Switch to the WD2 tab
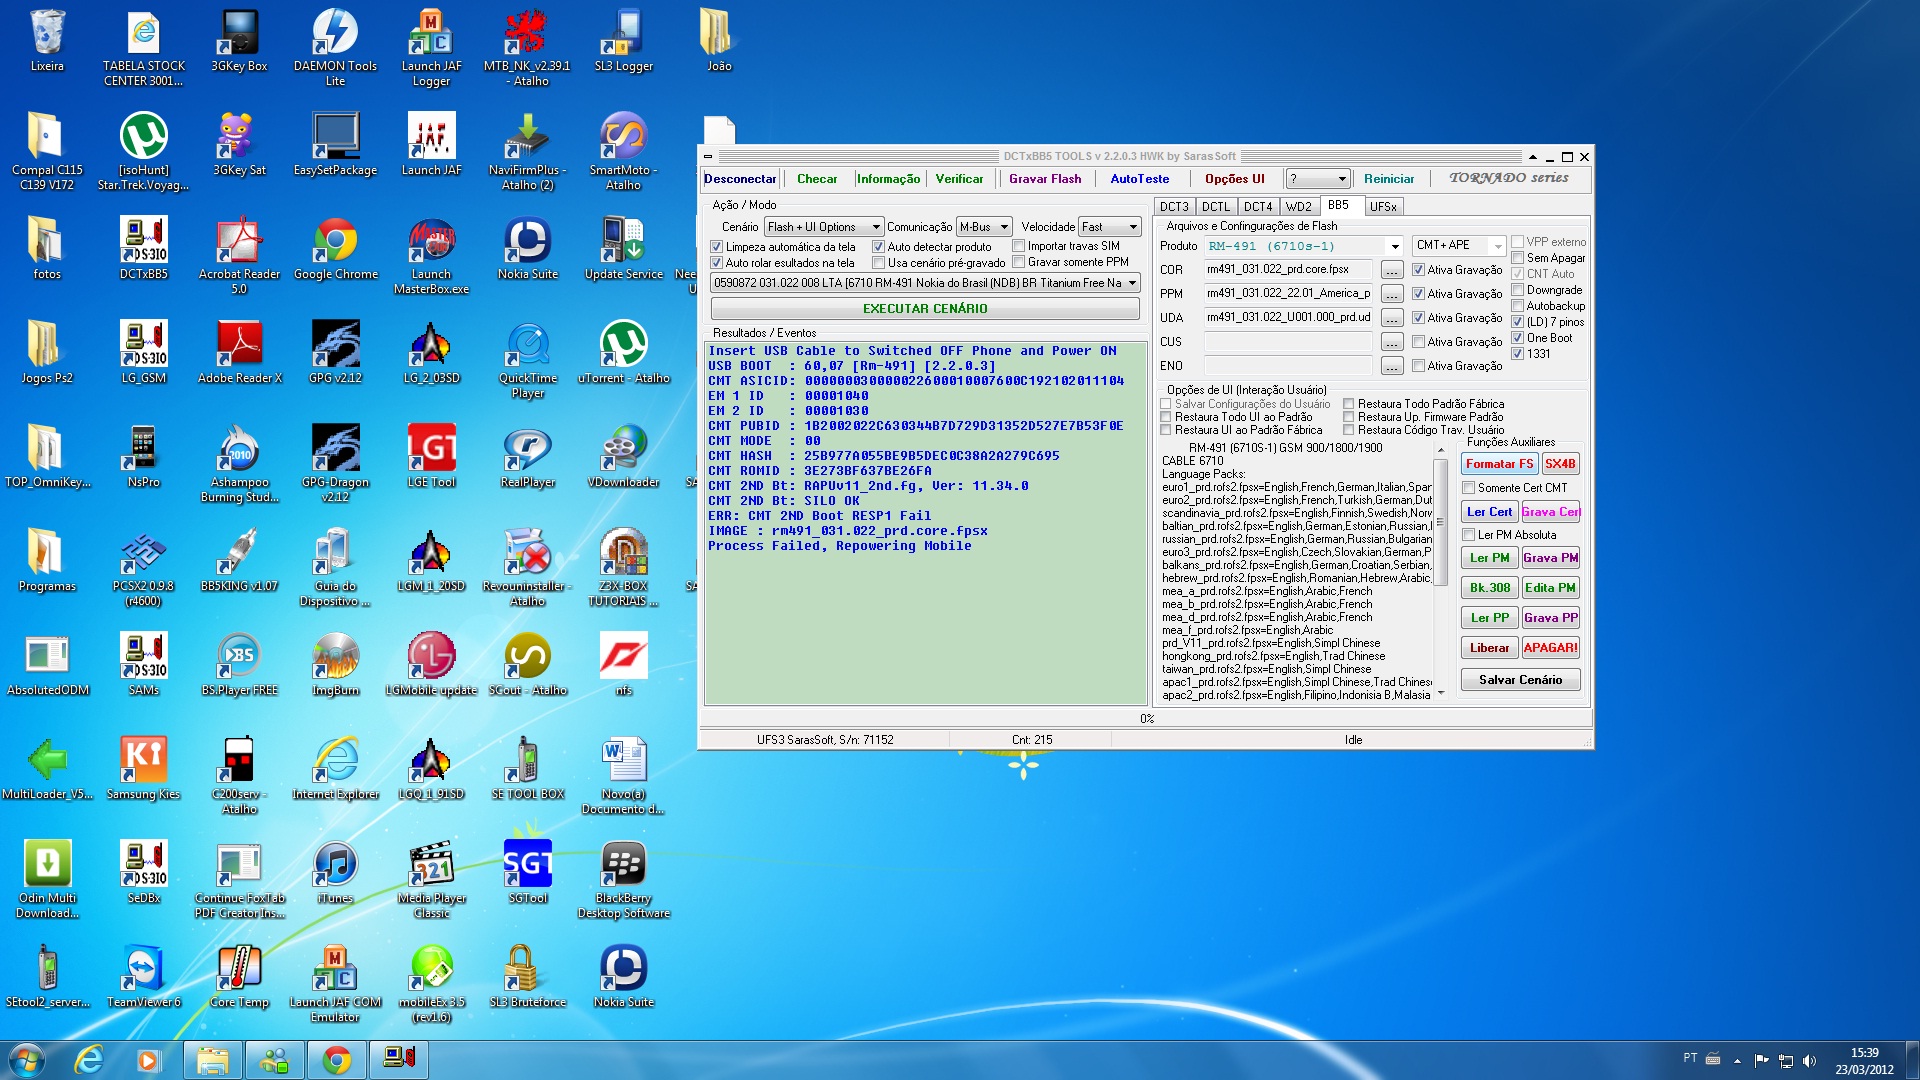 tap(1299, 207)
